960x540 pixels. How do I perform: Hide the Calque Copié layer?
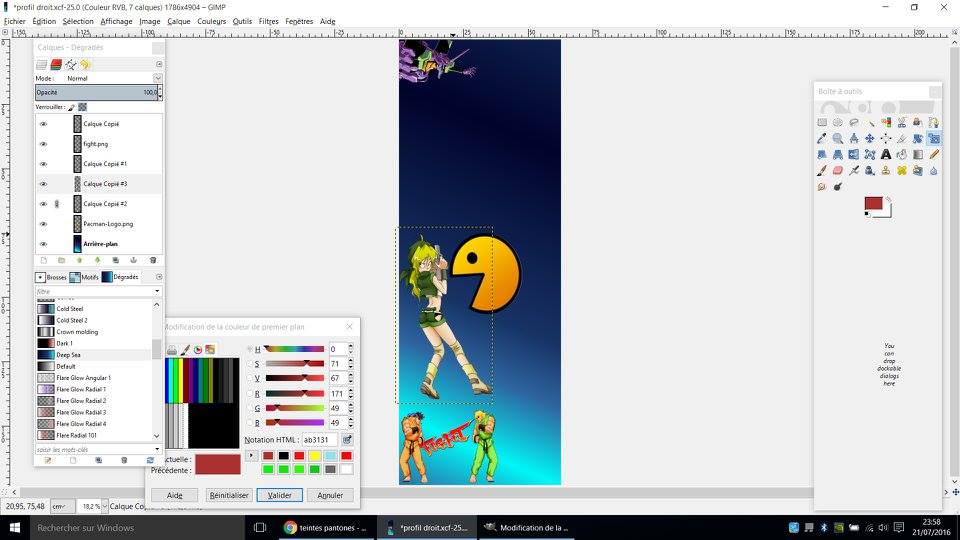pyautogui.click(x=43, y=124)
